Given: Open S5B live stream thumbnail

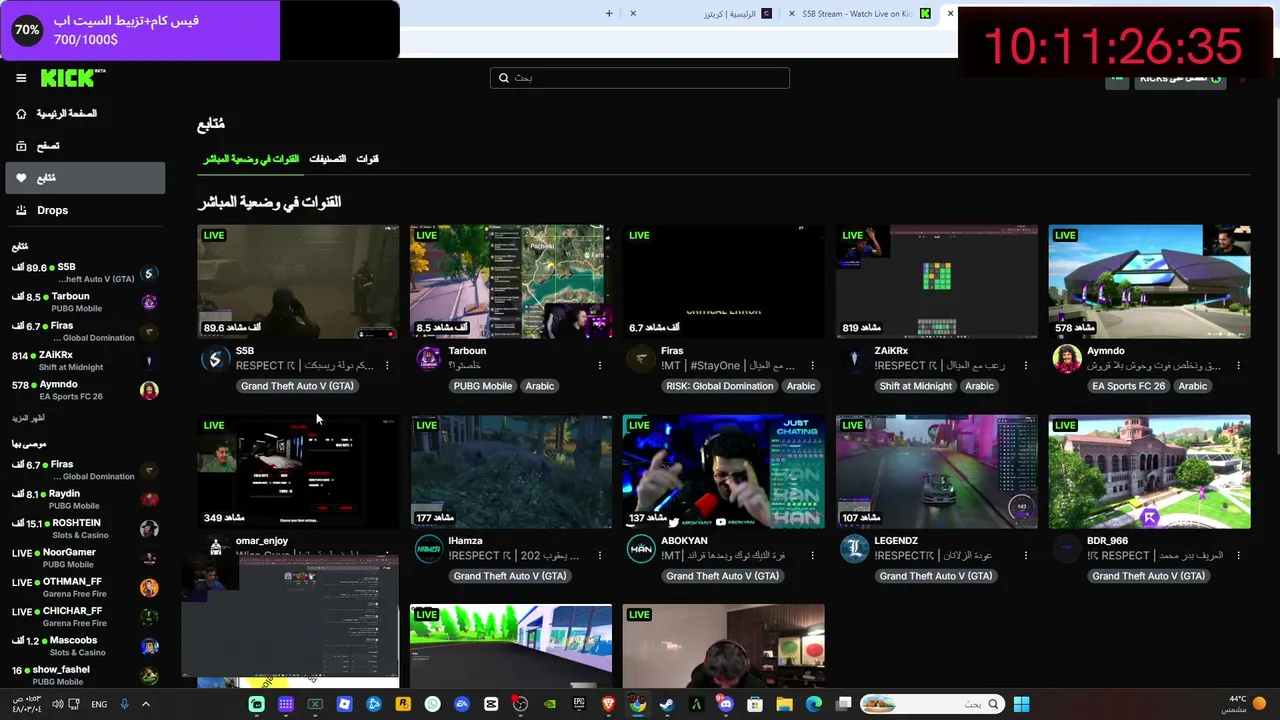Looking at the screenshot, I should 298,281.
